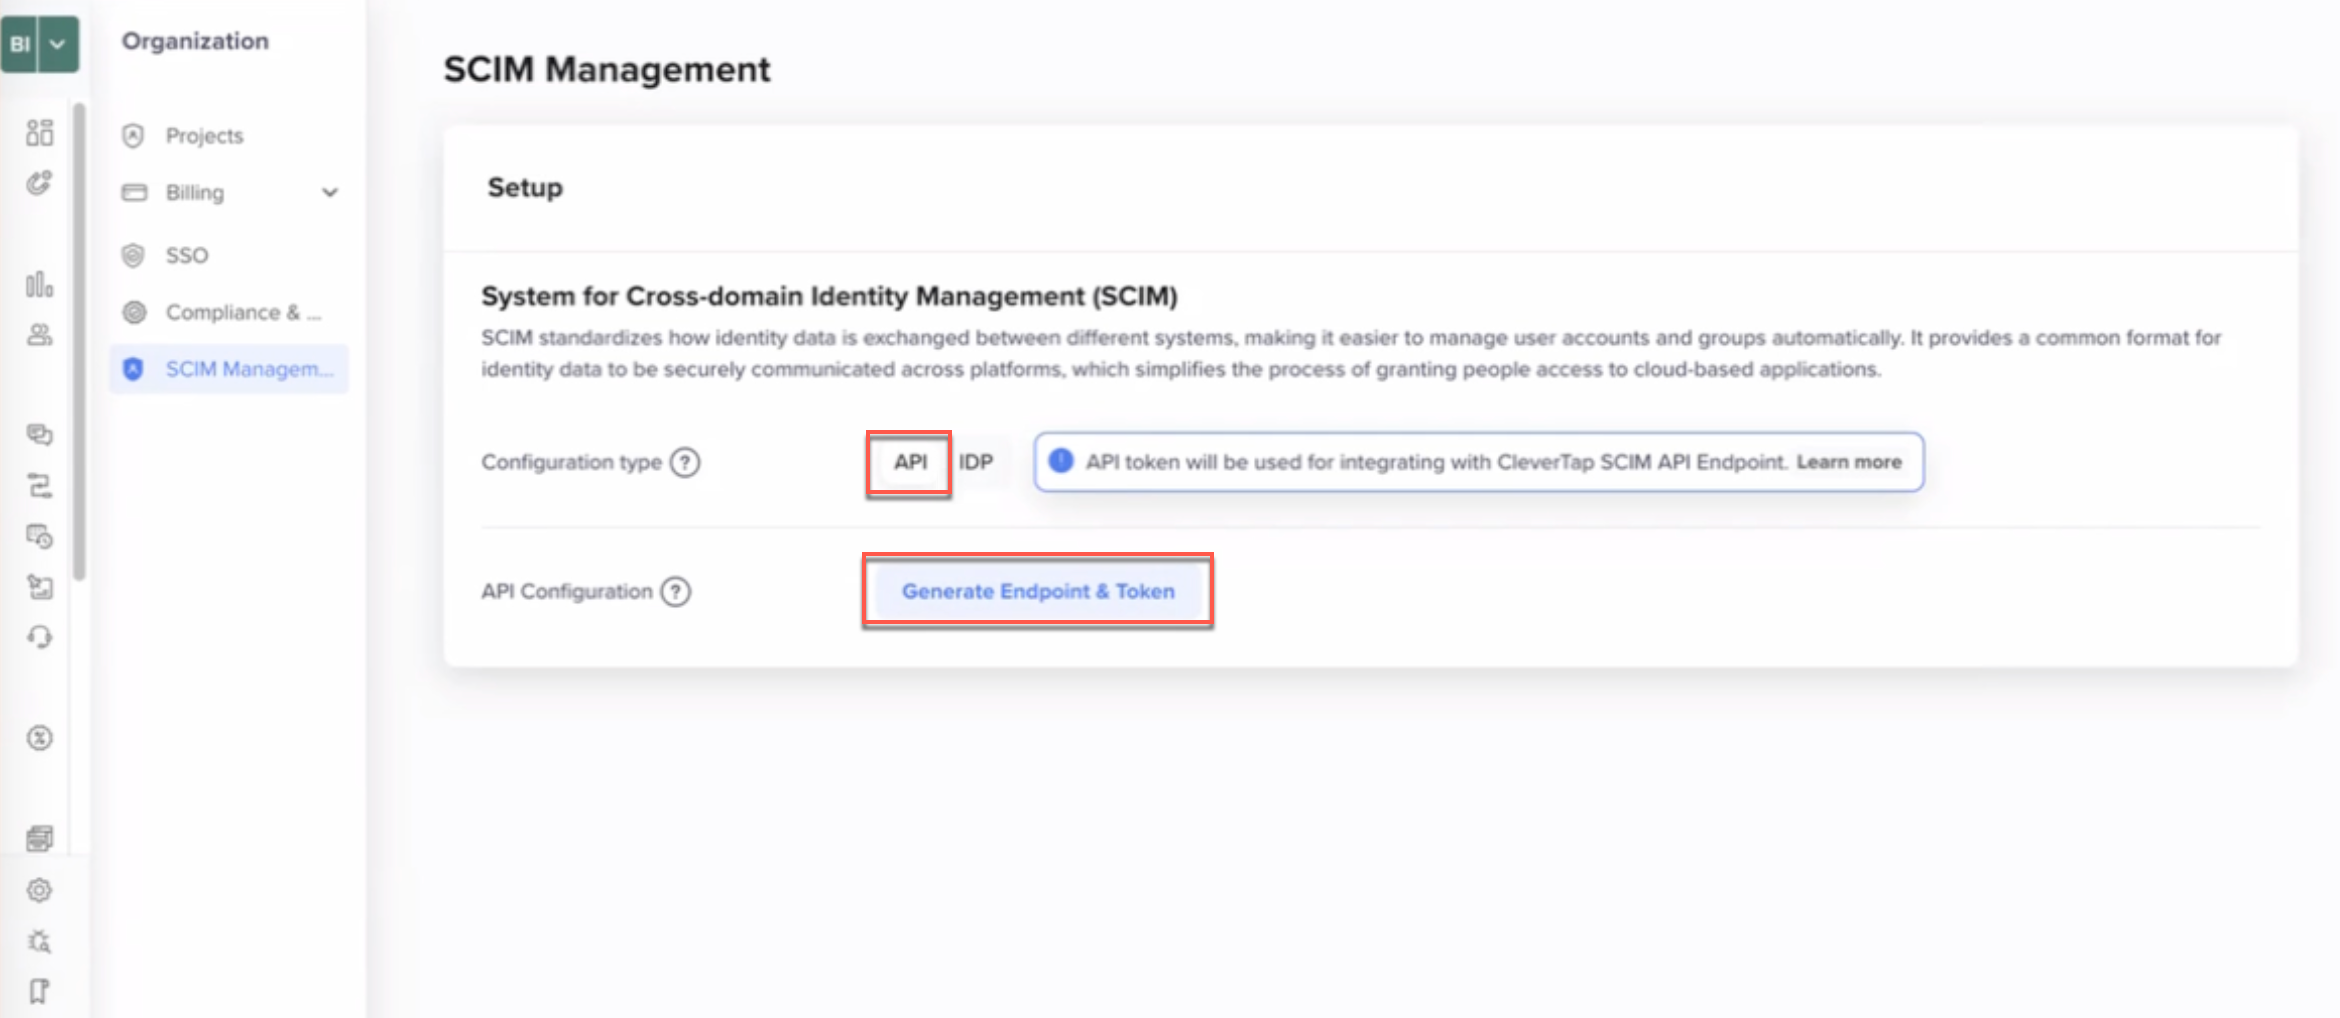Screen dimensions: 2340x1018
Task: Open the SSO settings page
Action: 186,255
